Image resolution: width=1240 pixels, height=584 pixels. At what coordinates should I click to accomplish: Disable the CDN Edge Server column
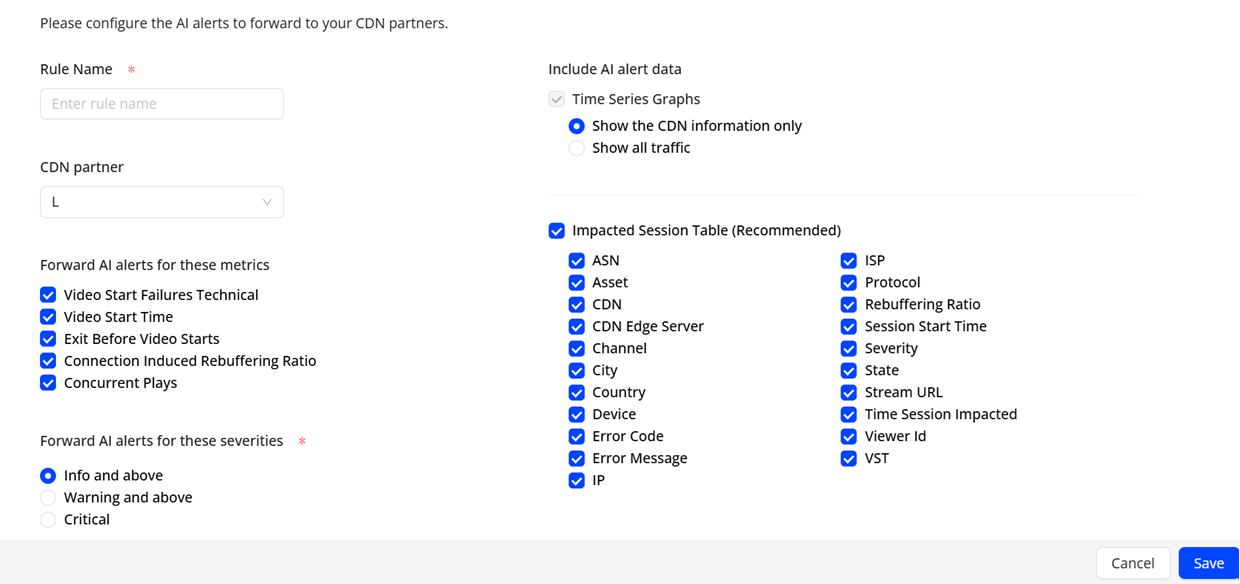(577, 327)
